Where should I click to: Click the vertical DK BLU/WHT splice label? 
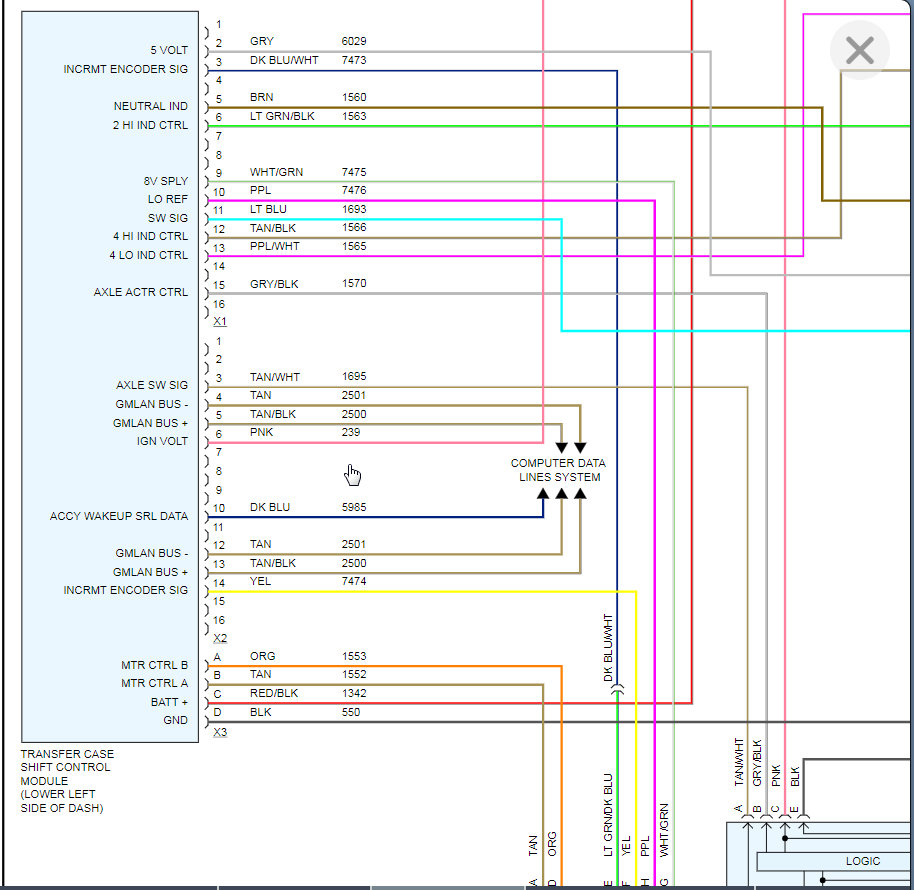click(x=608, y=648)
